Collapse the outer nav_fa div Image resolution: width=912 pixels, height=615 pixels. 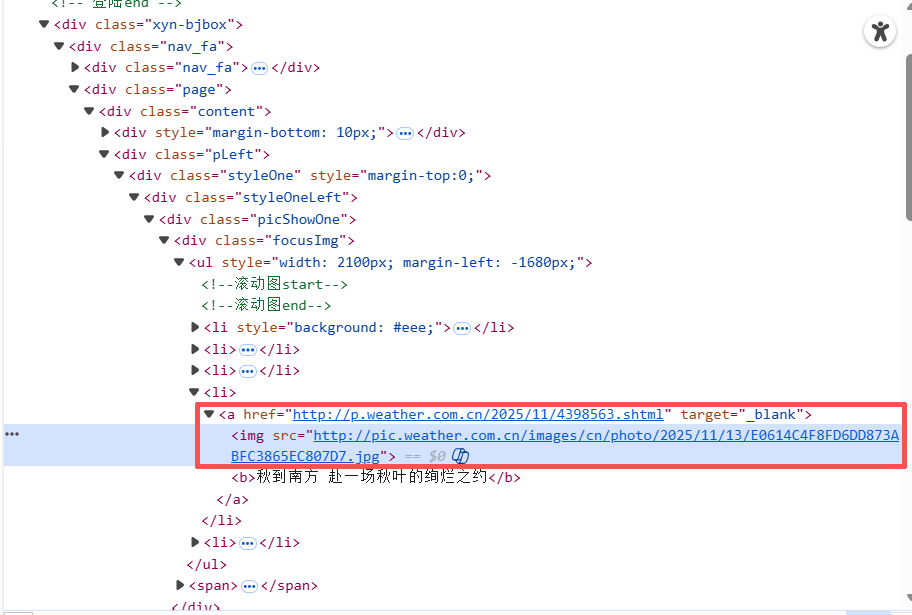[x=59, y=46]
